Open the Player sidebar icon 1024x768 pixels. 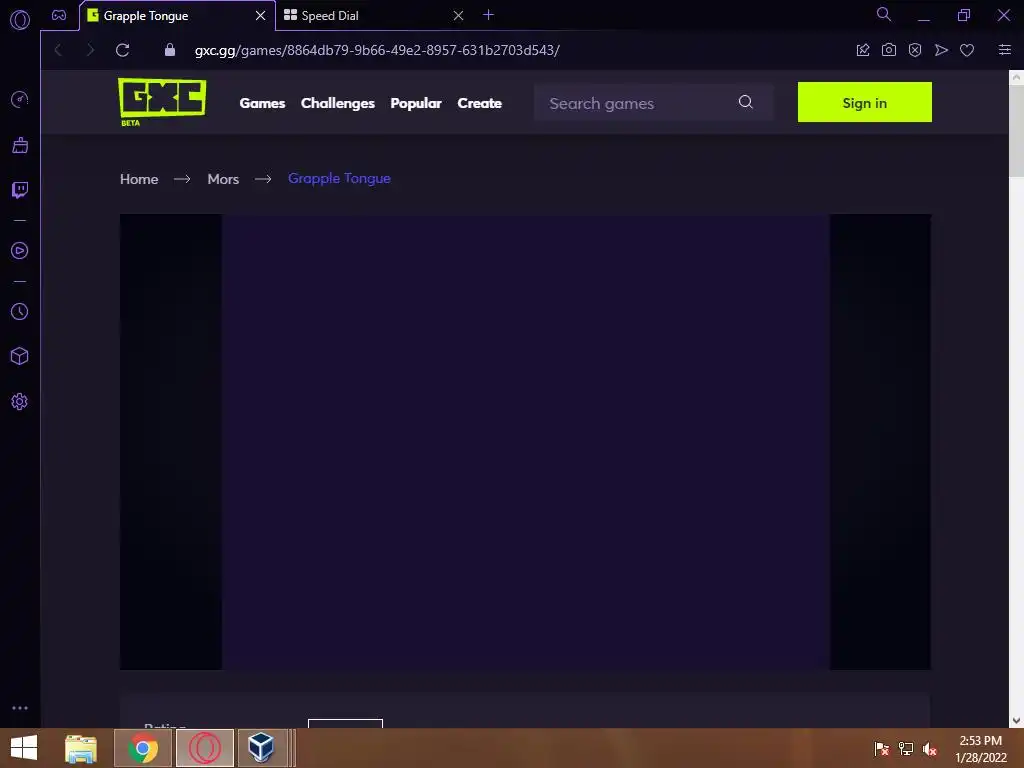(x=20, y=251)
